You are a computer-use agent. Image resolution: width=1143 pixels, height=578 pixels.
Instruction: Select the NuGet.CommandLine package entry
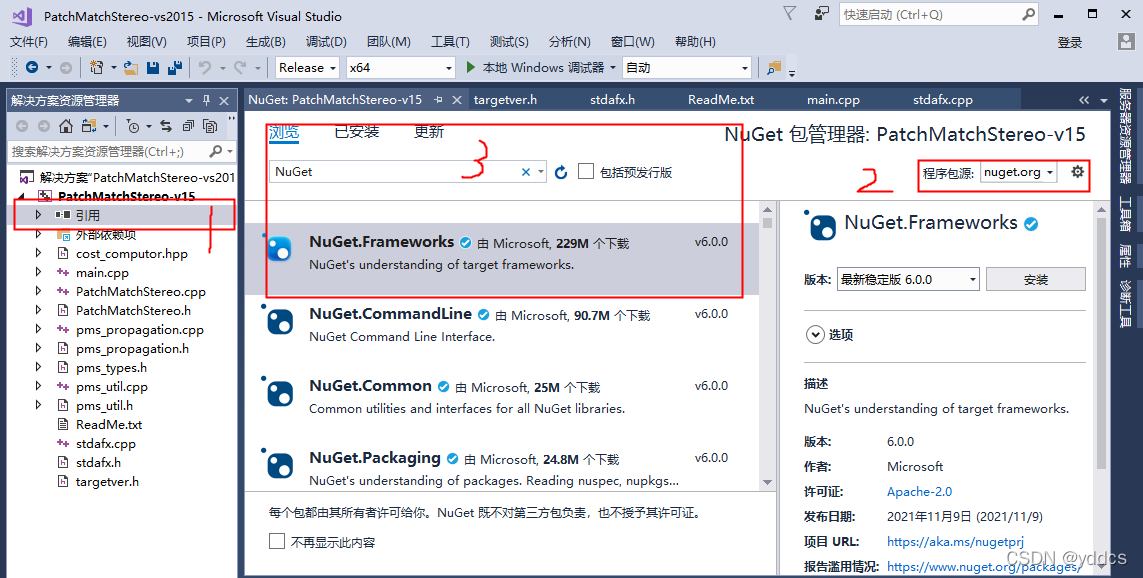pyautogui.click(x=501, y=326)
